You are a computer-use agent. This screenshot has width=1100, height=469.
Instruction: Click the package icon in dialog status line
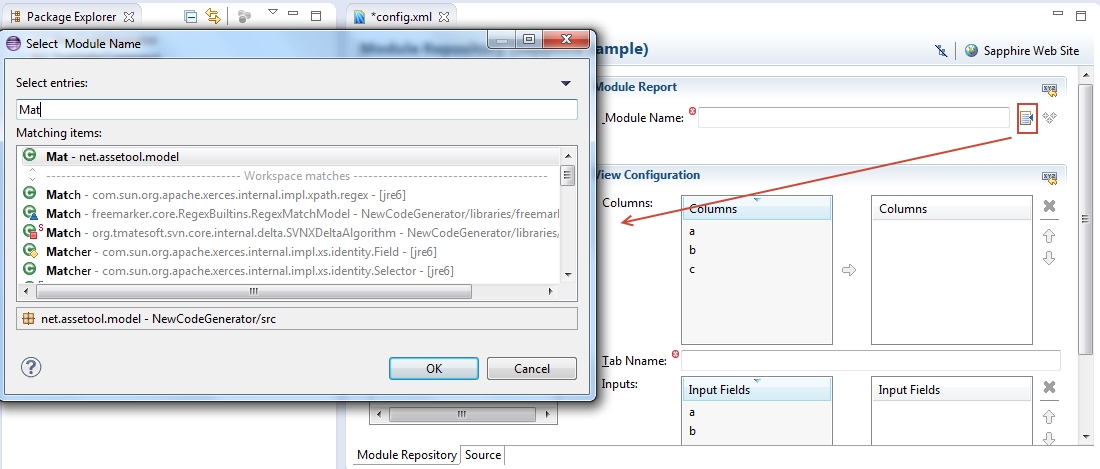point(29,318)
